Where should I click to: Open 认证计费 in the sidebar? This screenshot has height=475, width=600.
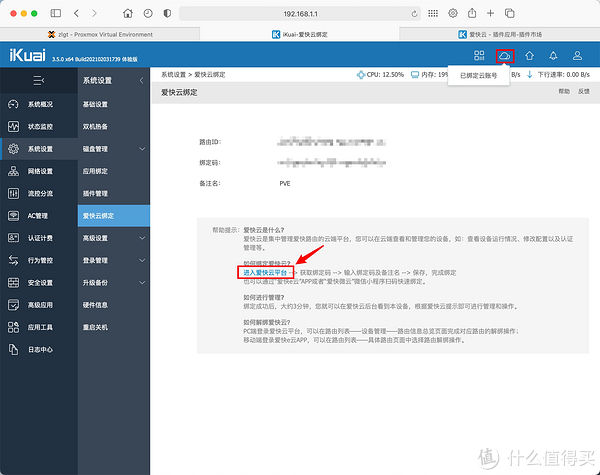39,238
